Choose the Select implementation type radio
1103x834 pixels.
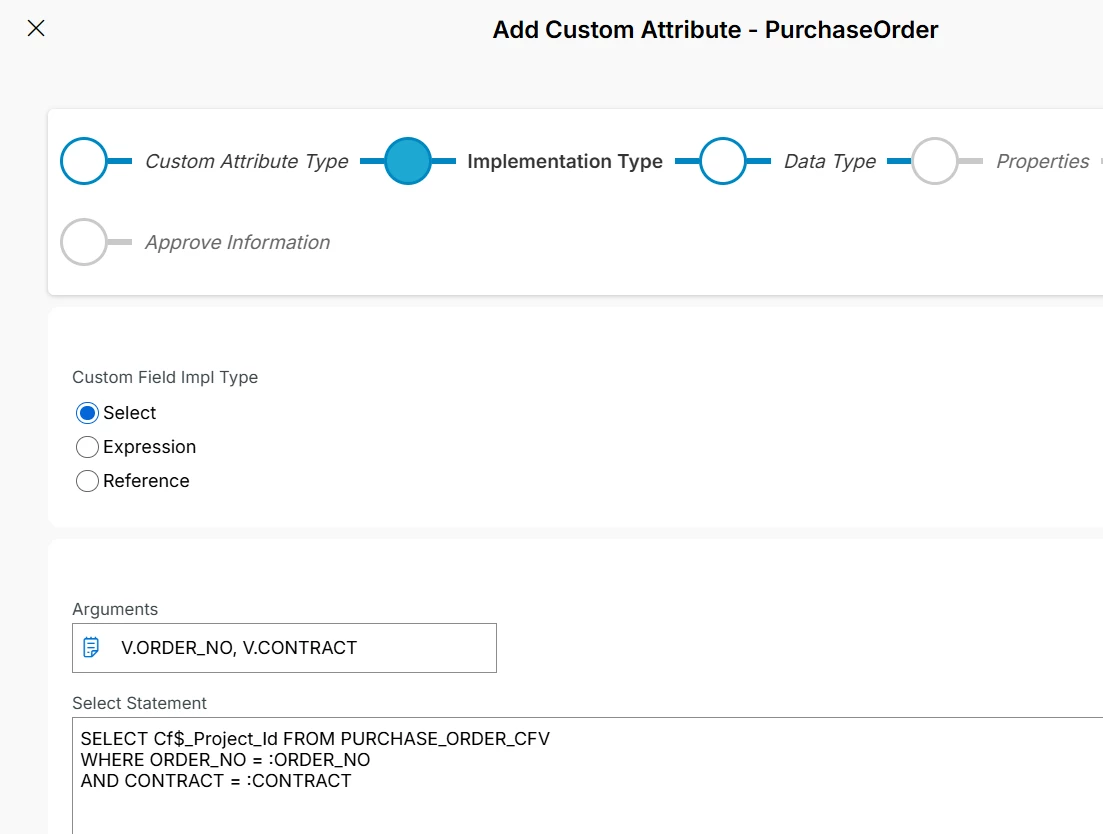coord(88,413)
